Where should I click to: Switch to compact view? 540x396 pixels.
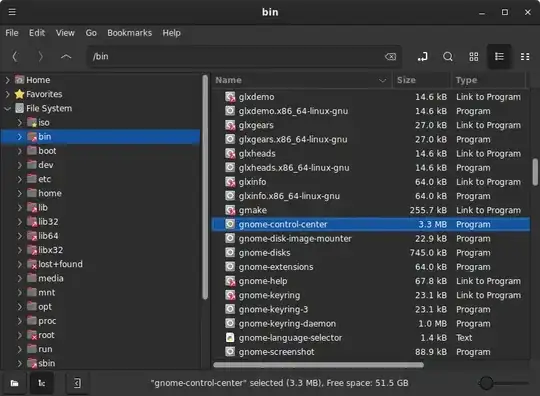pyautogui.click(x=525, y=56)
